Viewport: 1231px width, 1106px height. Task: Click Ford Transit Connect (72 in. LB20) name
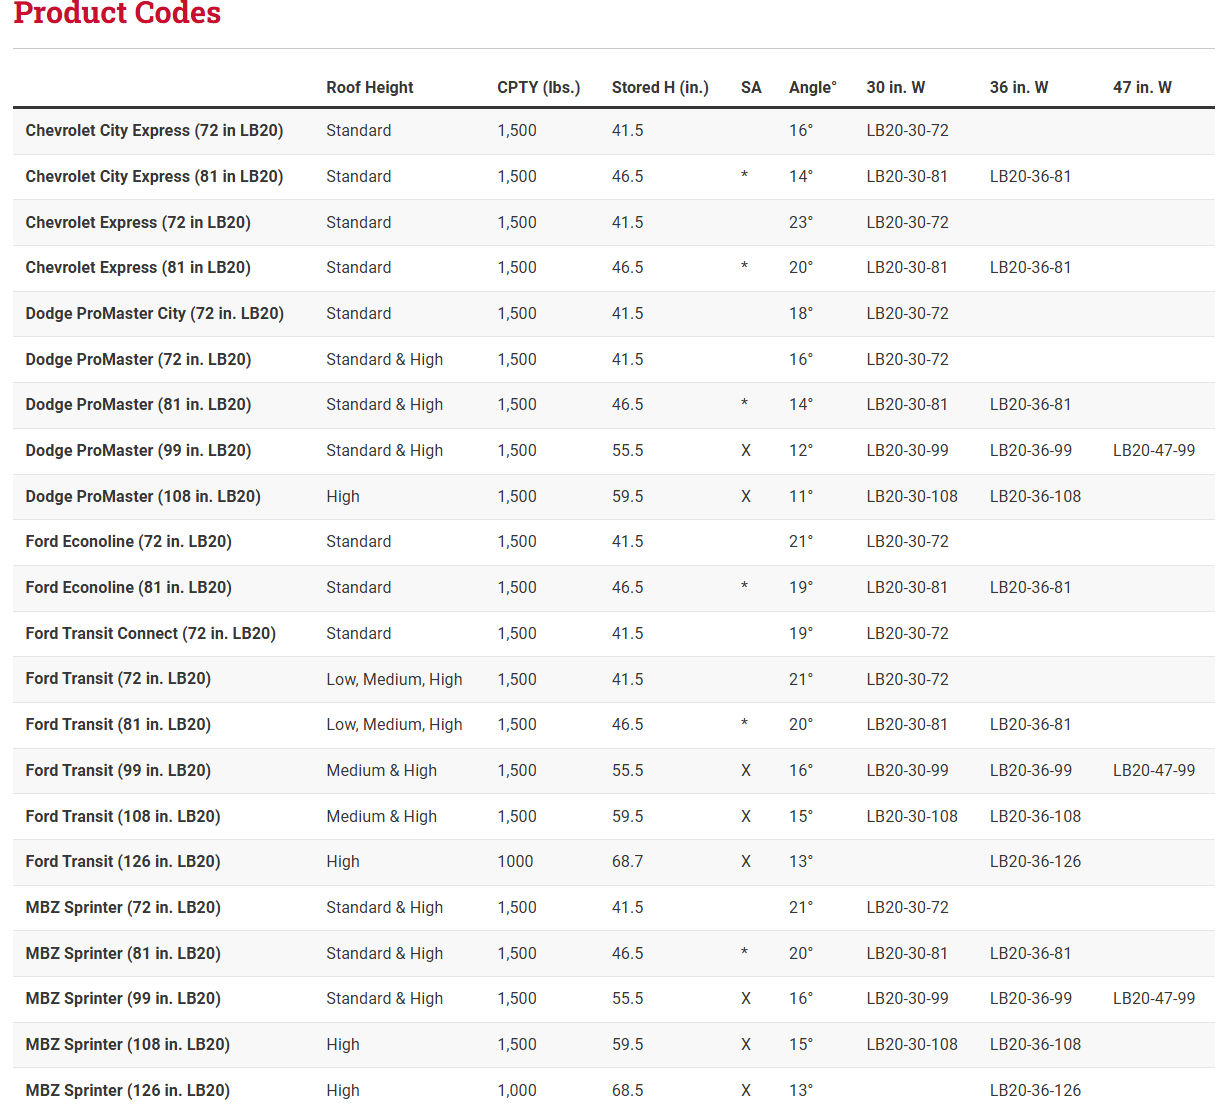point(150,634)
